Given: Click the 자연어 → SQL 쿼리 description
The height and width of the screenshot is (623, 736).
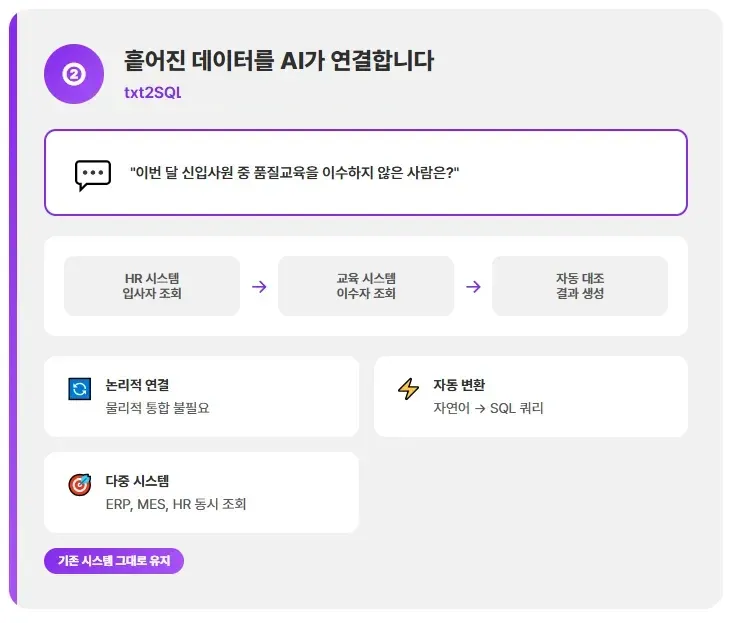Looking at the screenshot, I should [x=488, y=408].
